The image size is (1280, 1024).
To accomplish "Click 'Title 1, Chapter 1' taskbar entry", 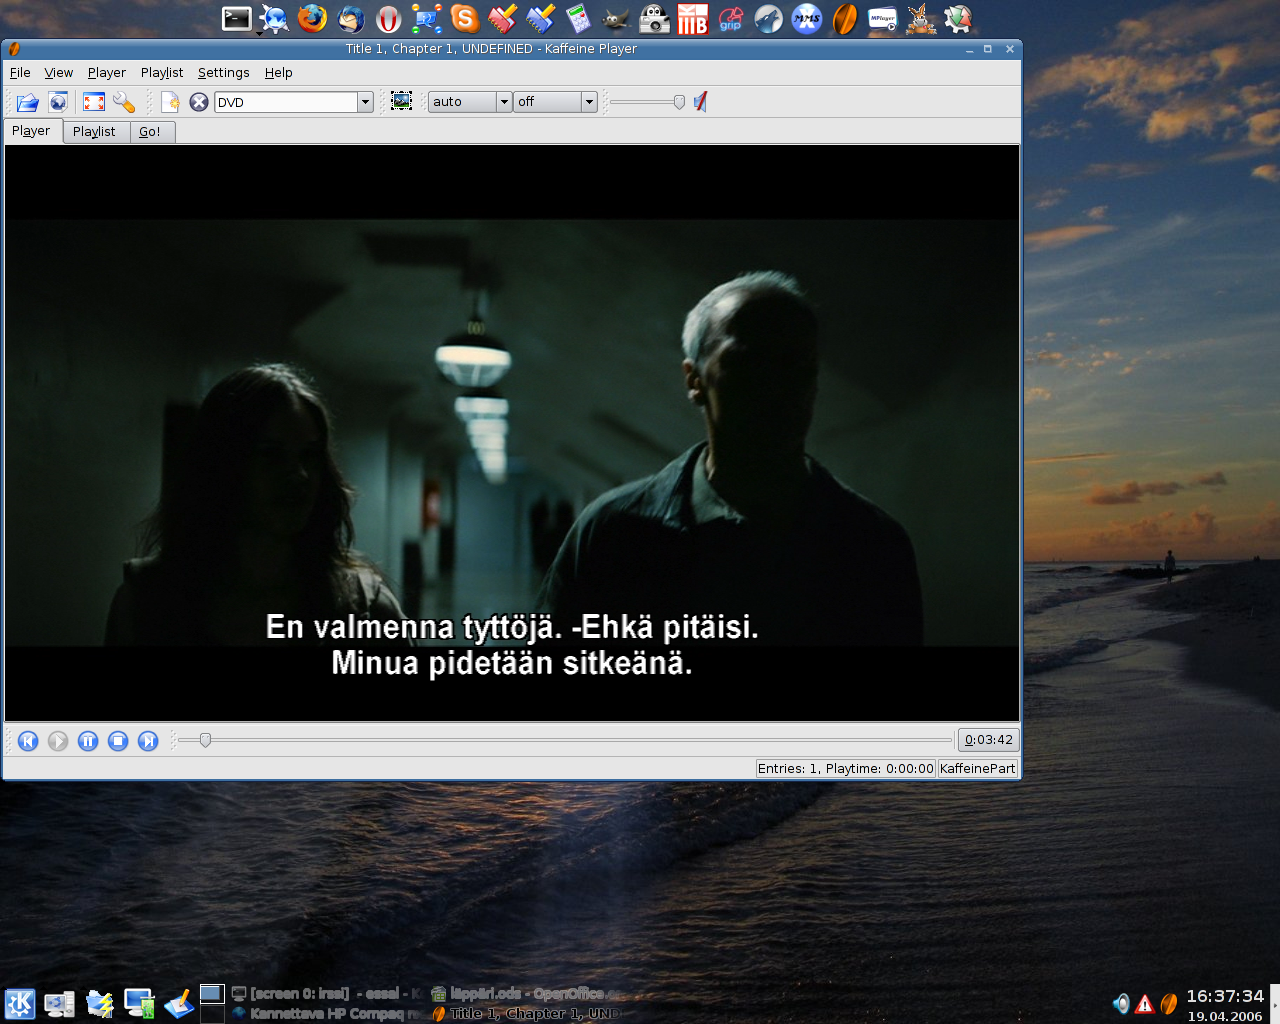I will click(526, 1013).
